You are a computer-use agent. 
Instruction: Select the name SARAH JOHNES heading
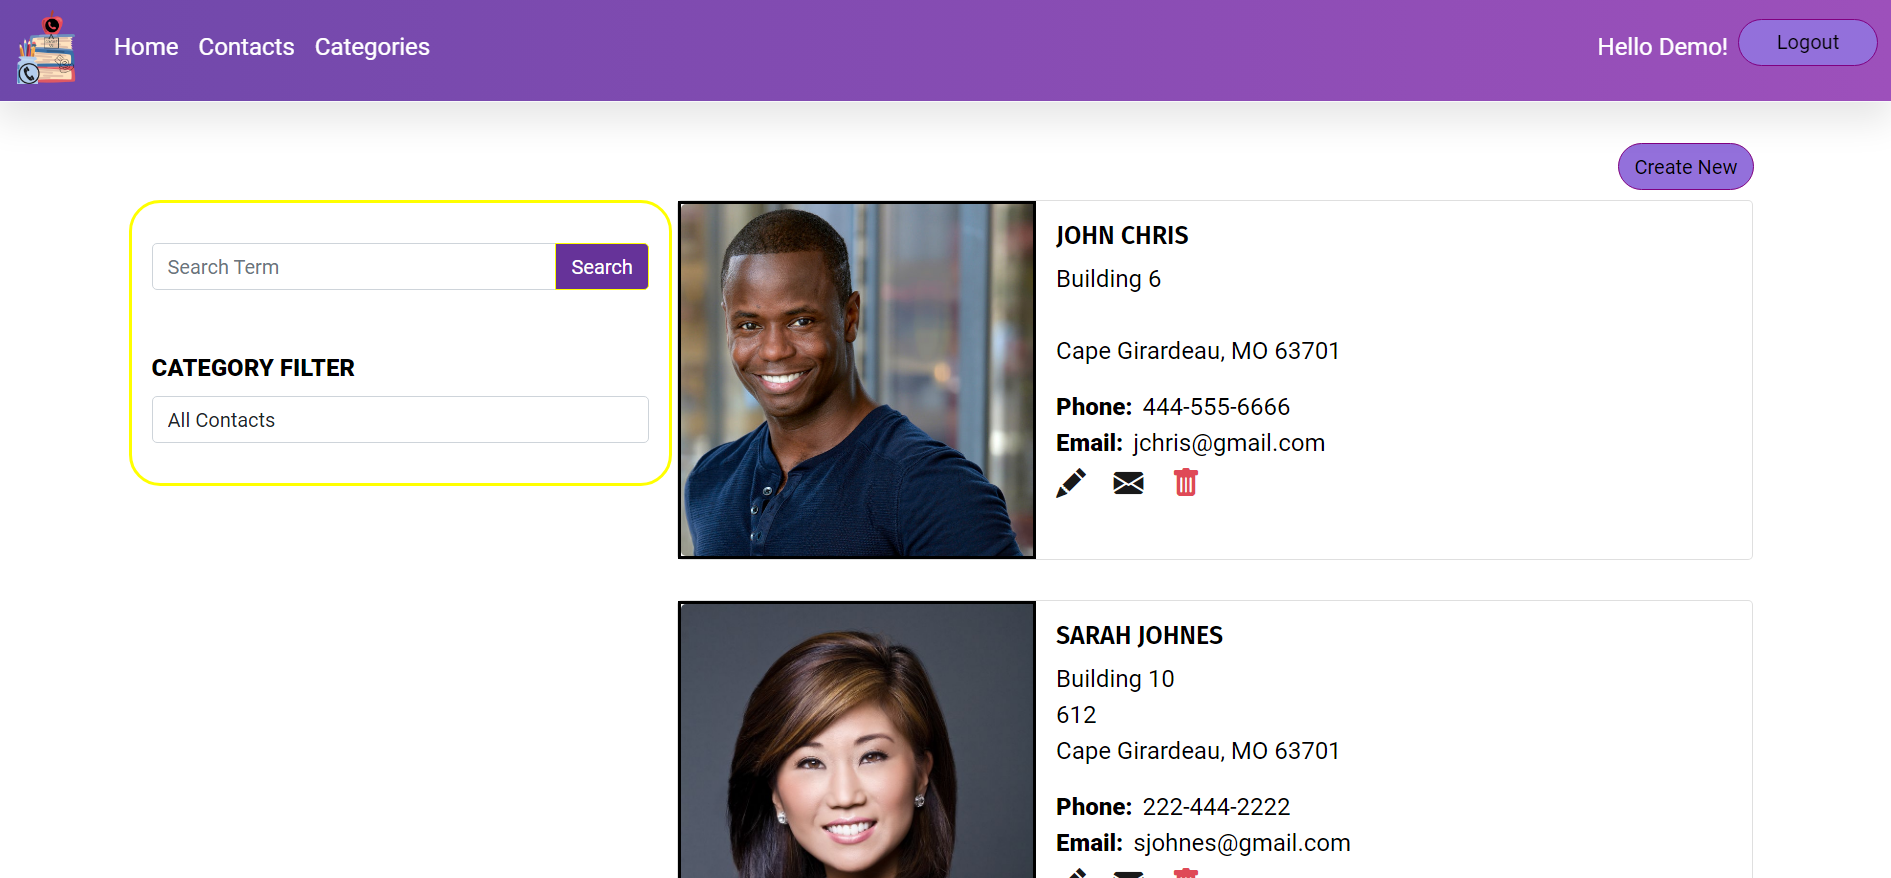1139,636
